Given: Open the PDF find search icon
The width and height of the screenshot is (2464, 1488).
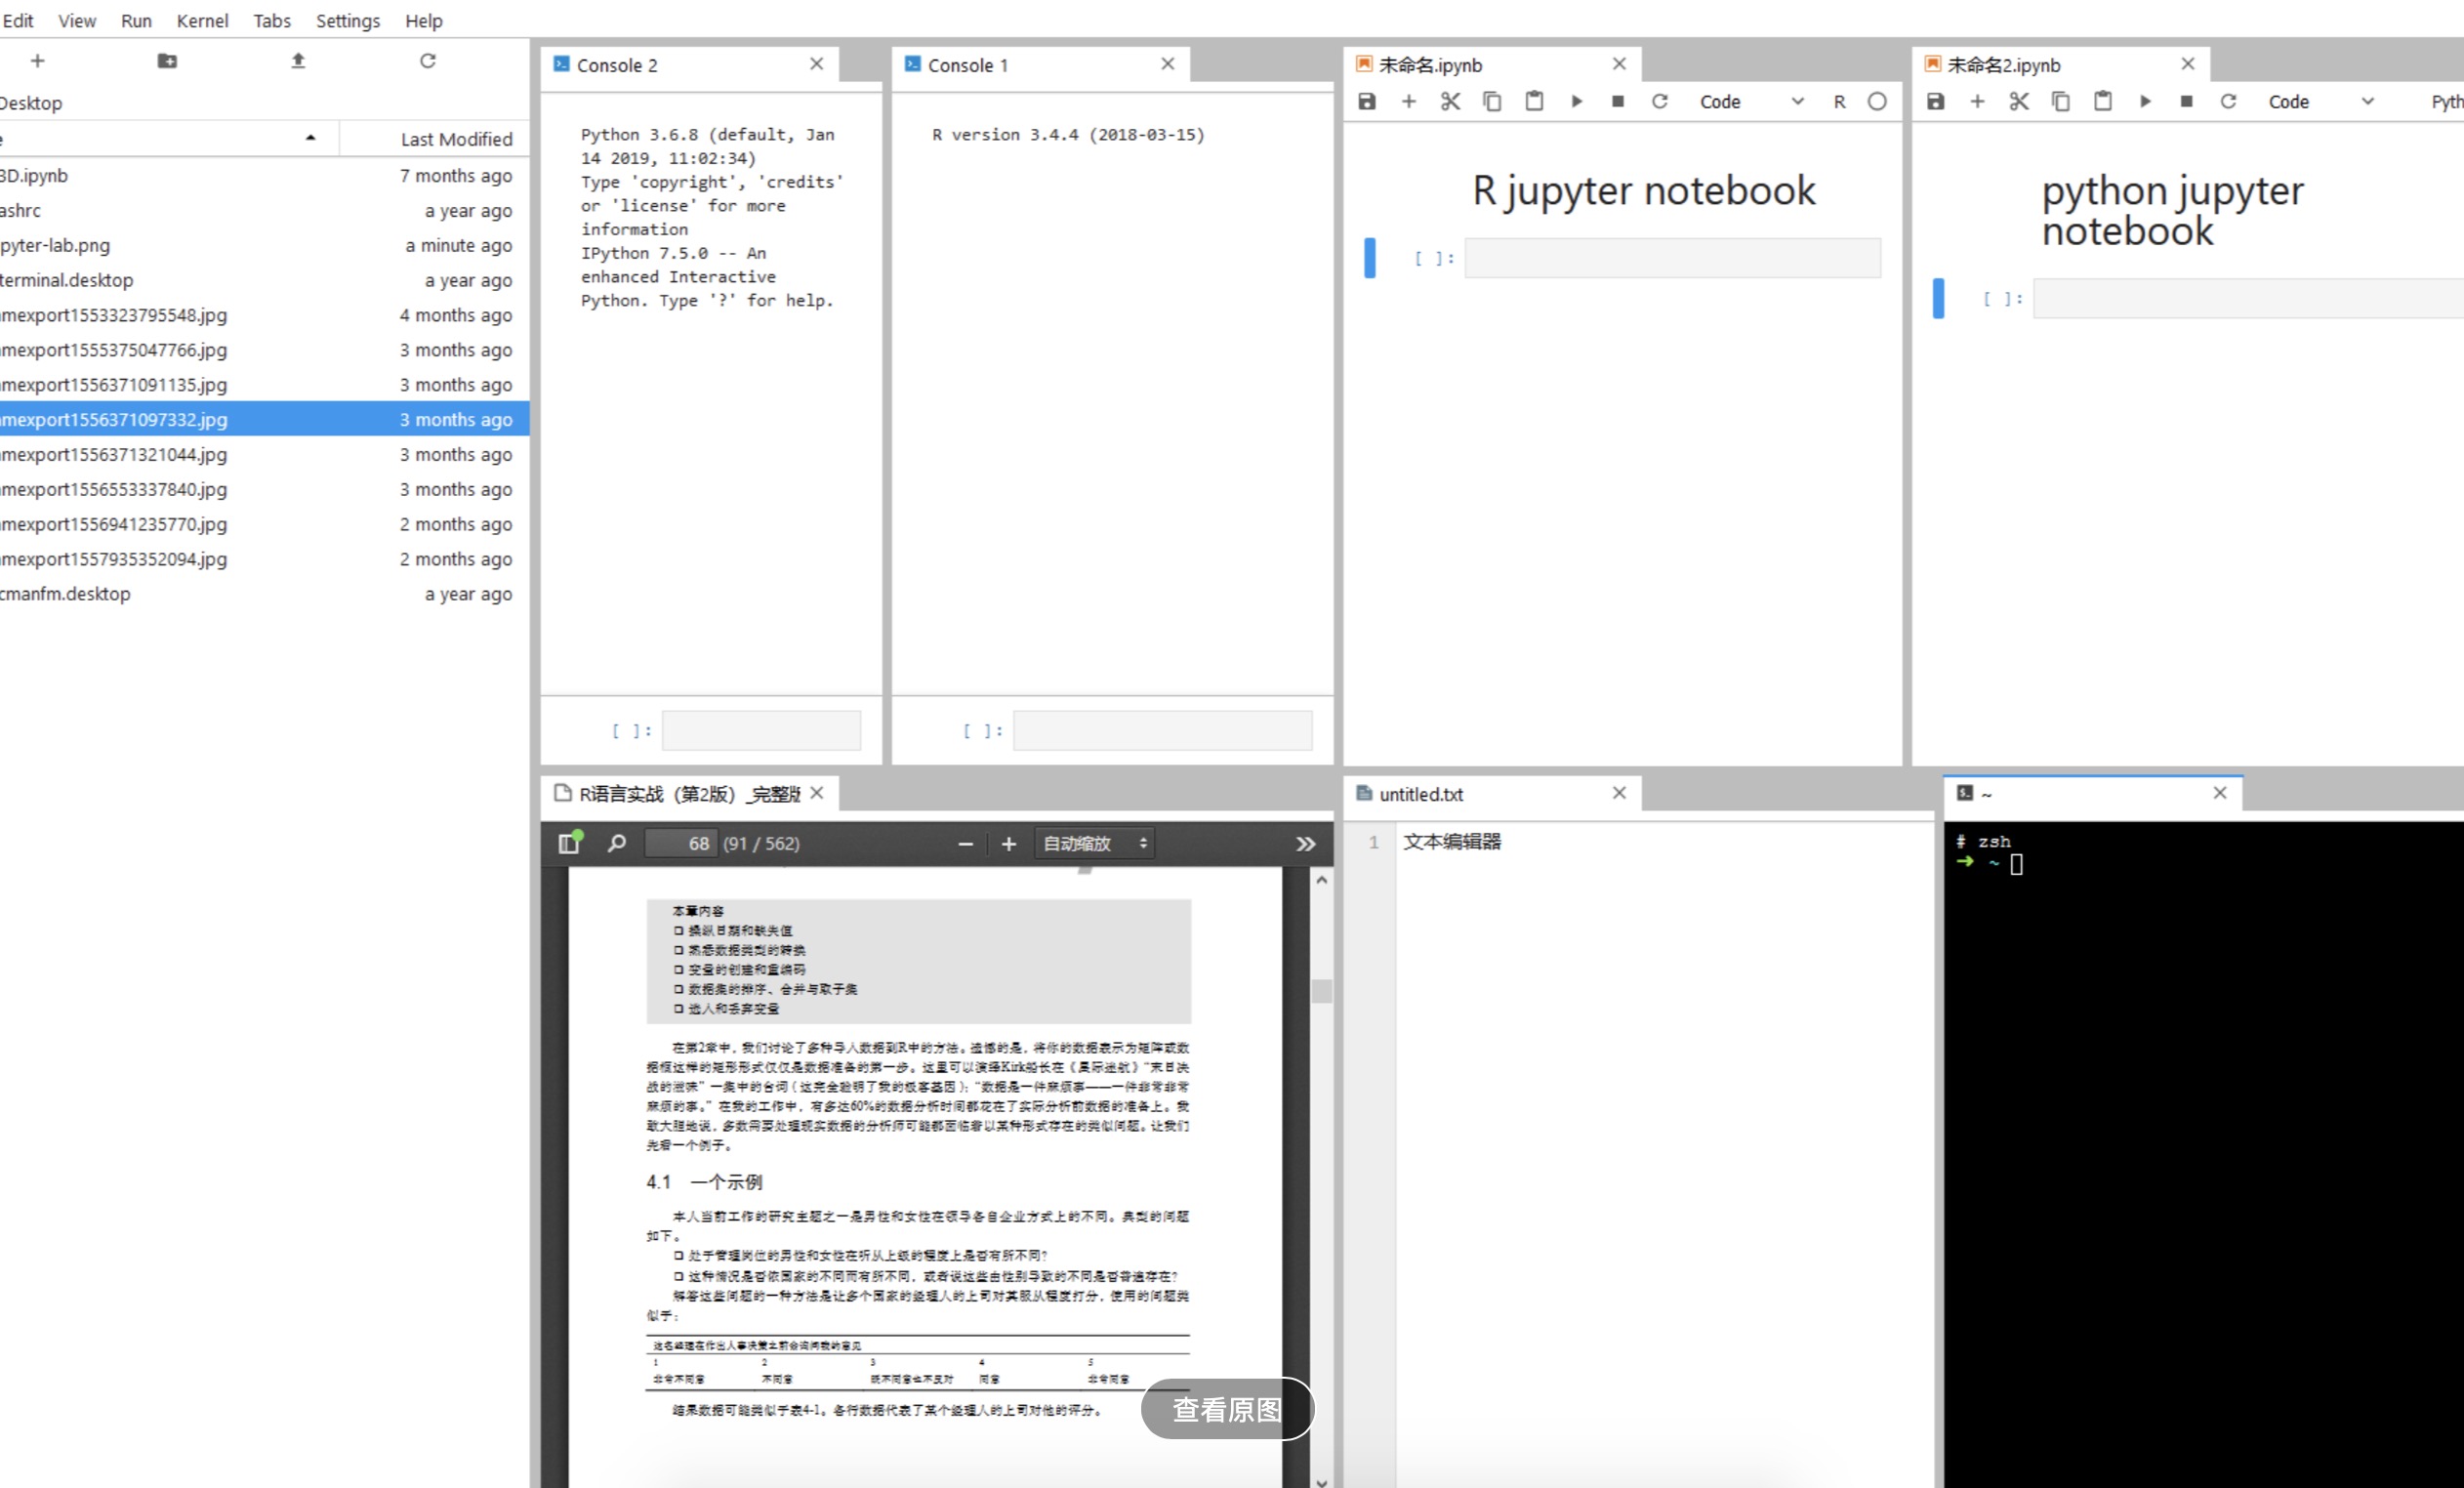Looking at the screenshot, I should (617, 843).
